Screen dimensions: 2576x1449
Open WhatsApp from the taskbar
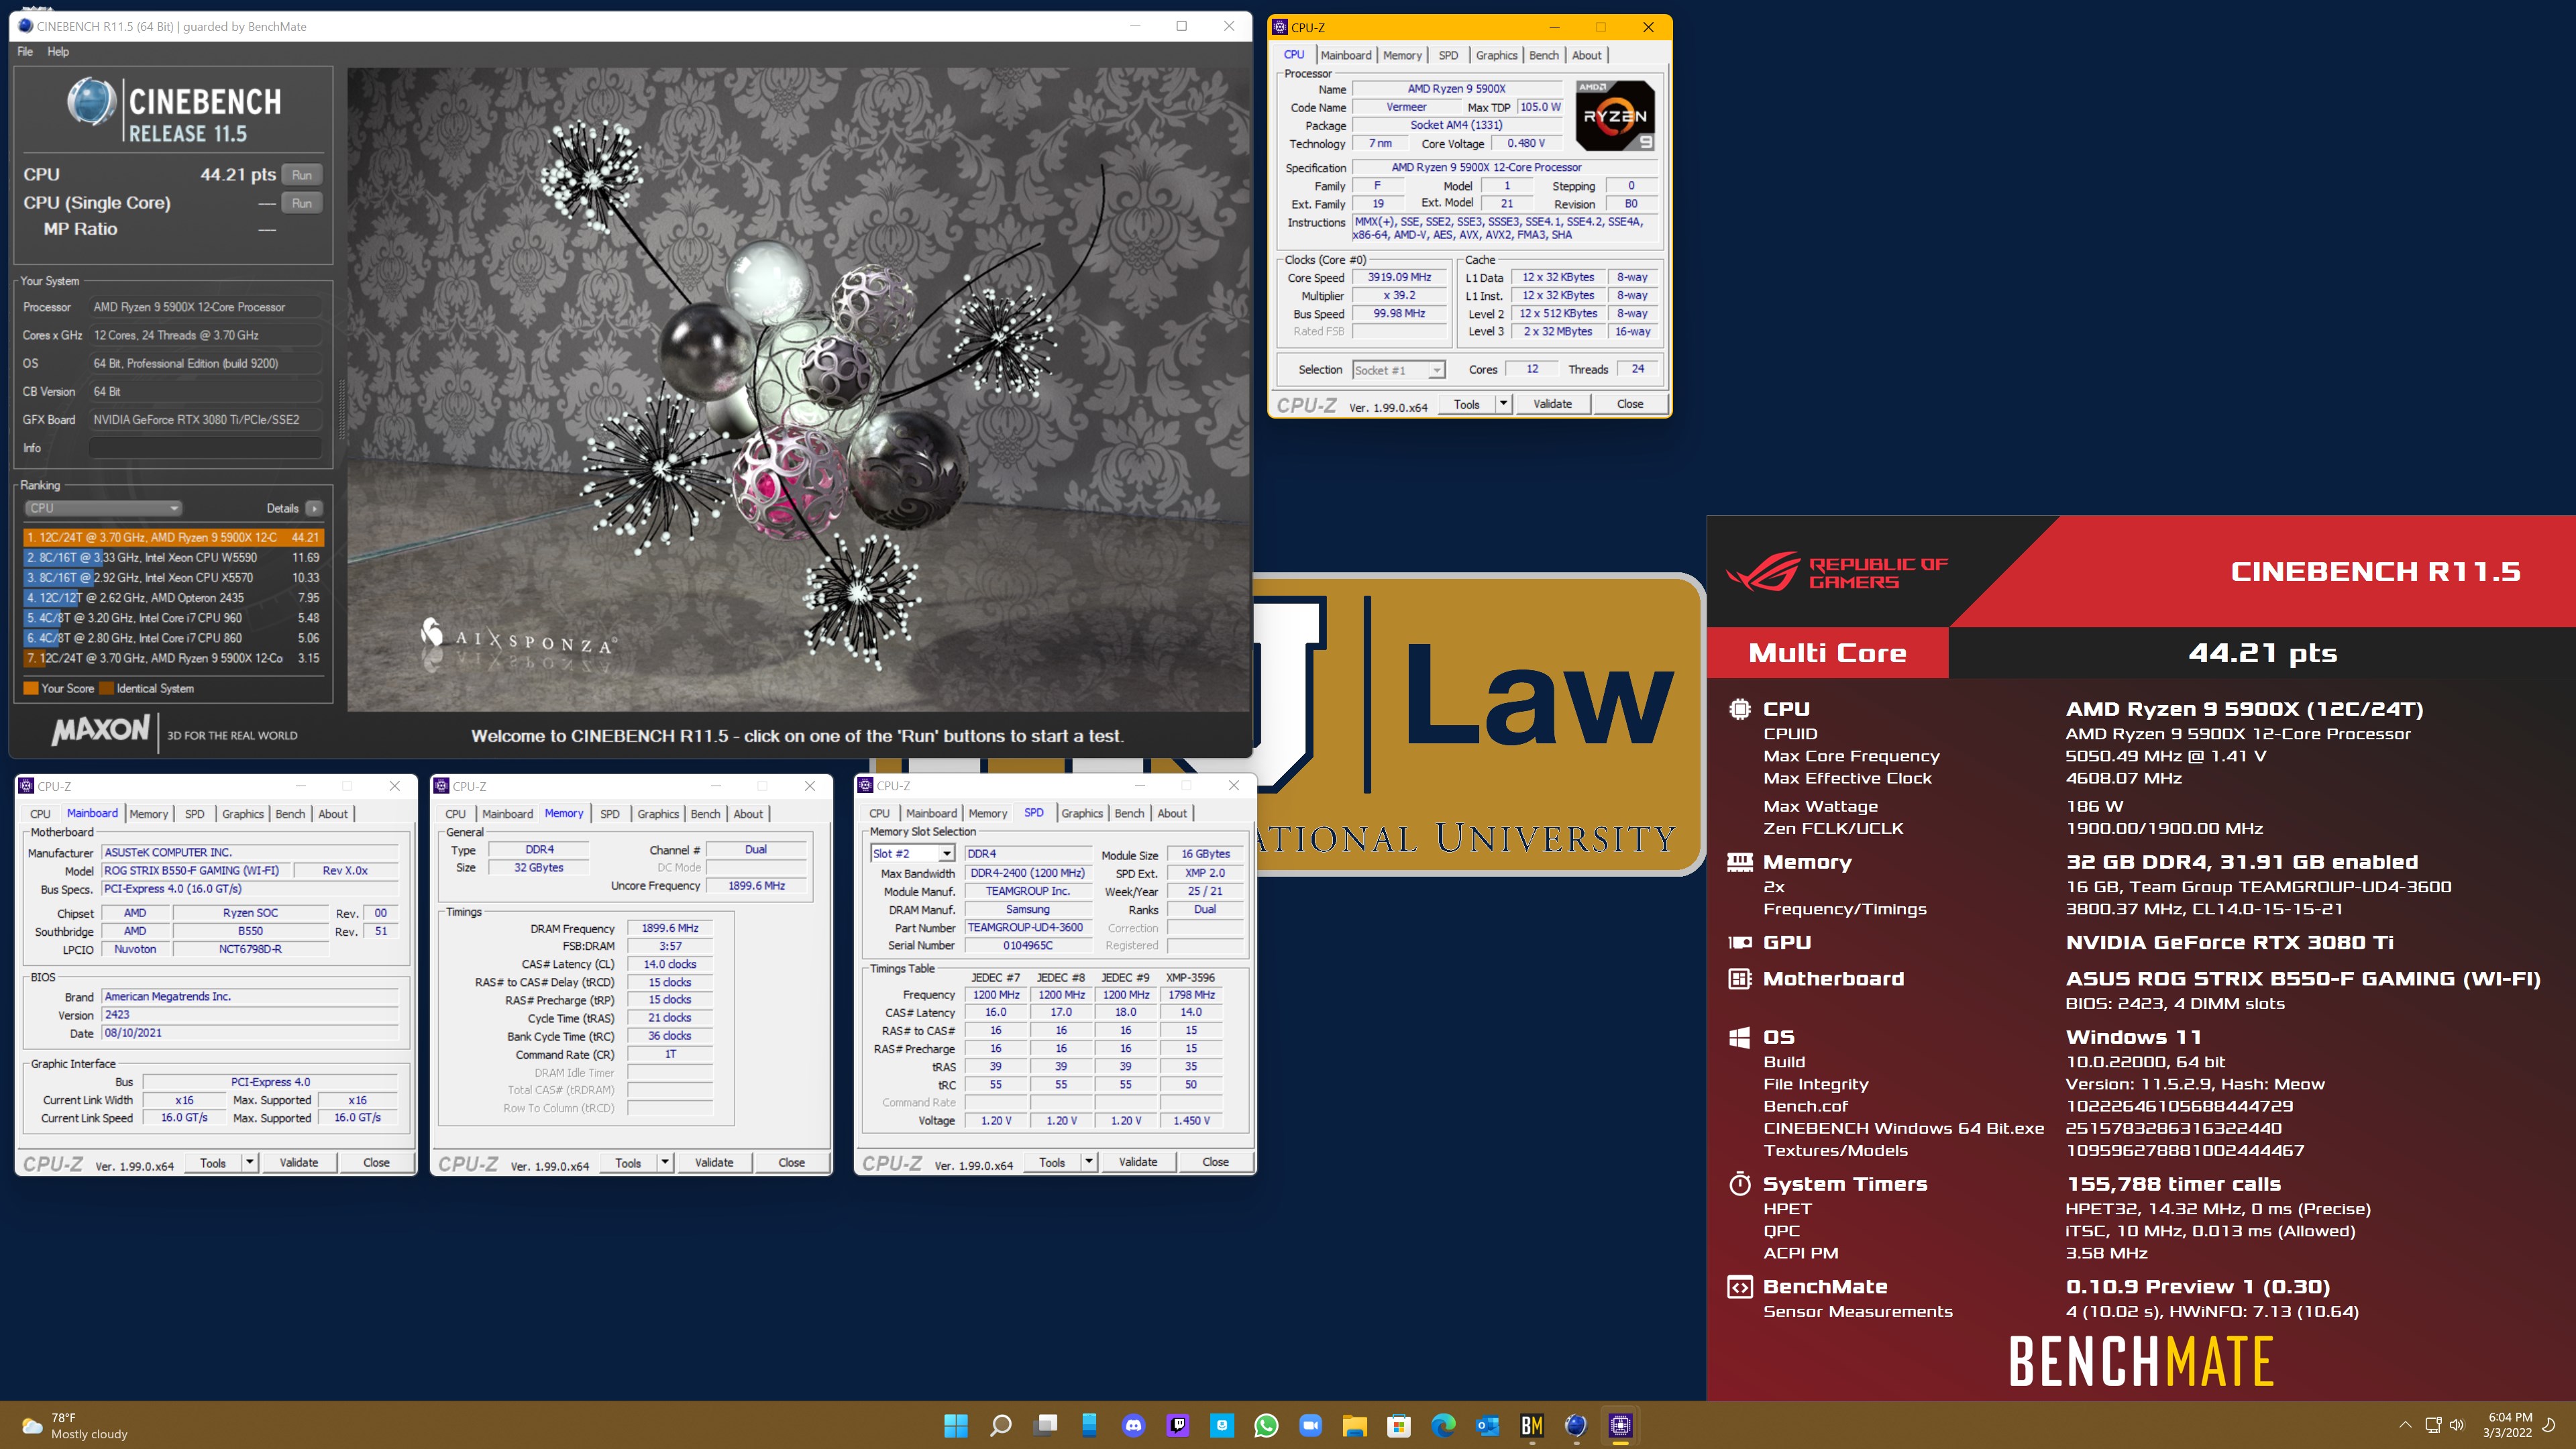pyautogui.click(x=1266, y=1425)
